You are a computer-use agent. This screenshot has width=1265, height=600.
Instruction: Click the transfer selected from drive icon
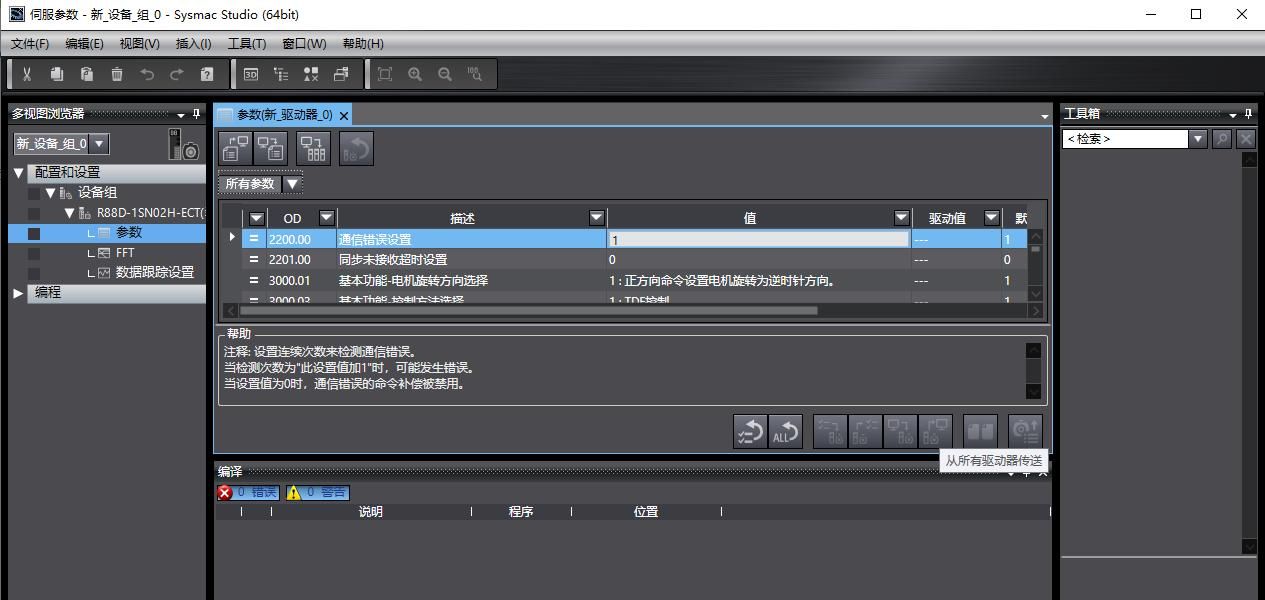point(865,431)
